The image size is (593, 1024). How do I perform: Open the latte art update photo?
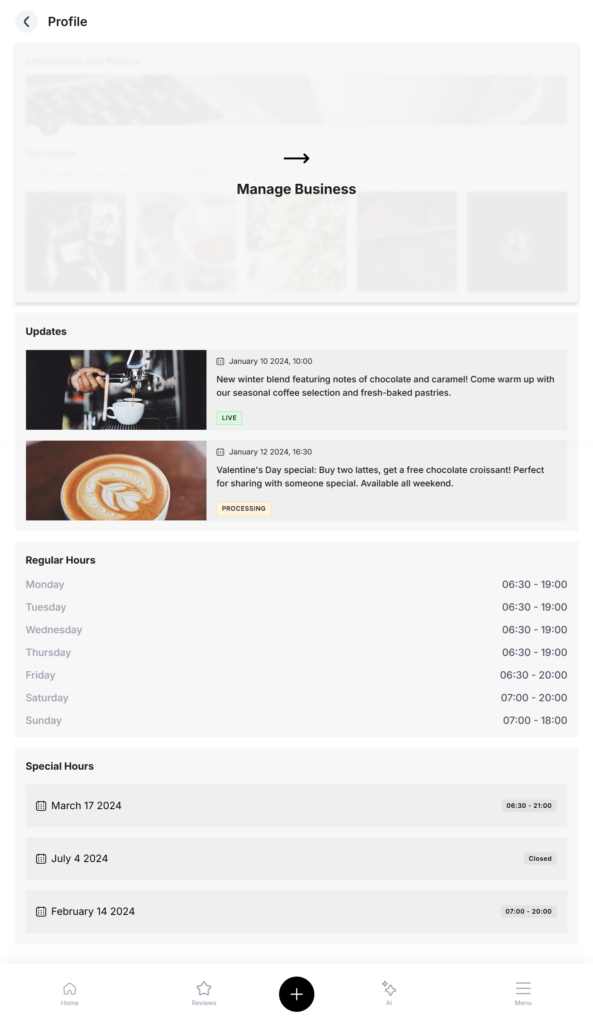116,481
